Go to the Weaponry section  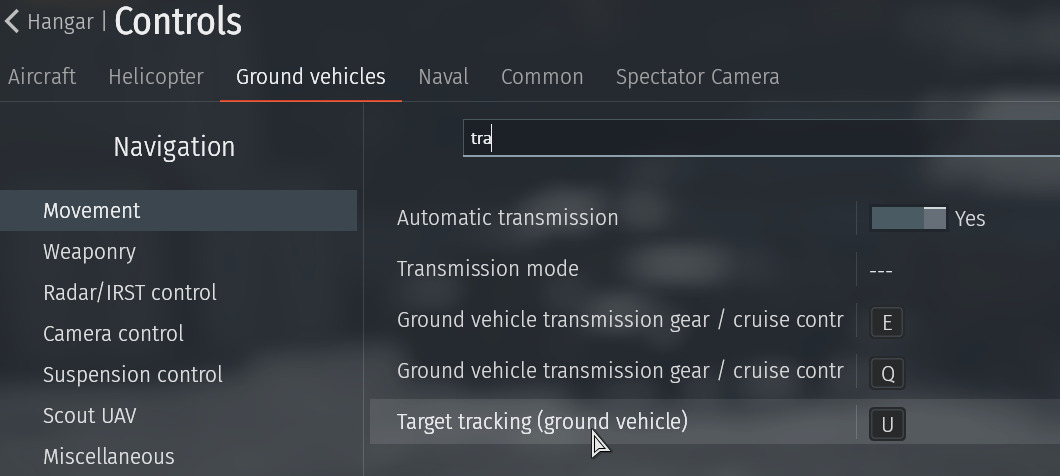point(89,252)
